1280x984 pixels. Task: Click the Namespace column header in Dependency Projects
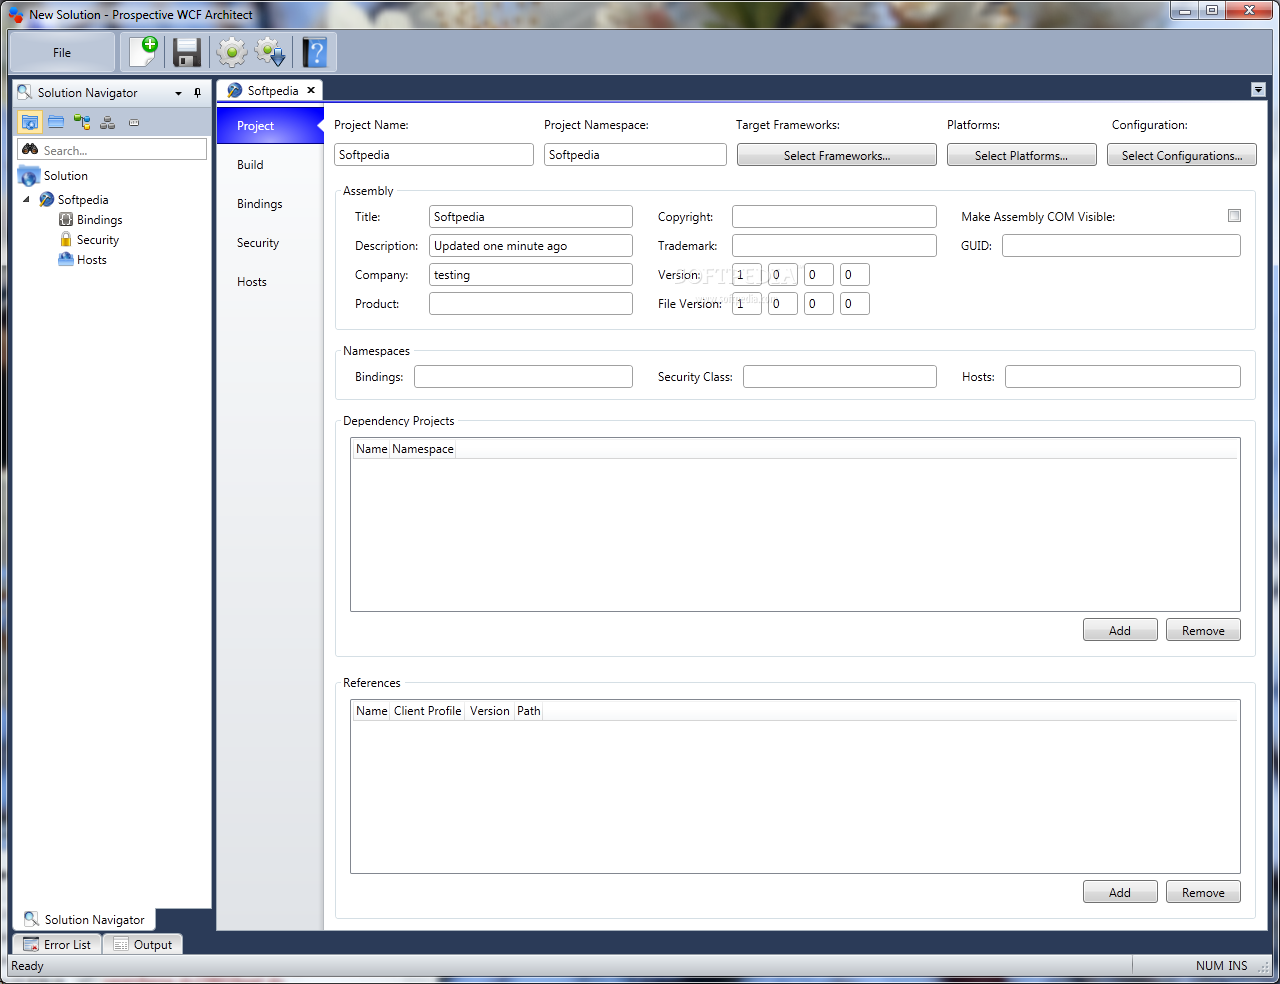(423, 449)
